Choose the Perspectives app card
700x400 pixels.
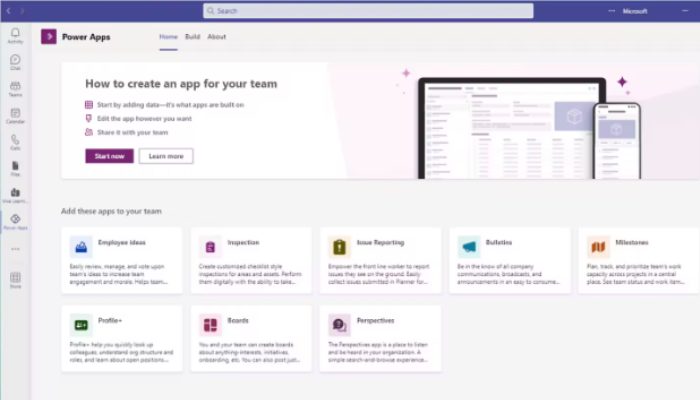pyautogui.click(x=380, y=339)
